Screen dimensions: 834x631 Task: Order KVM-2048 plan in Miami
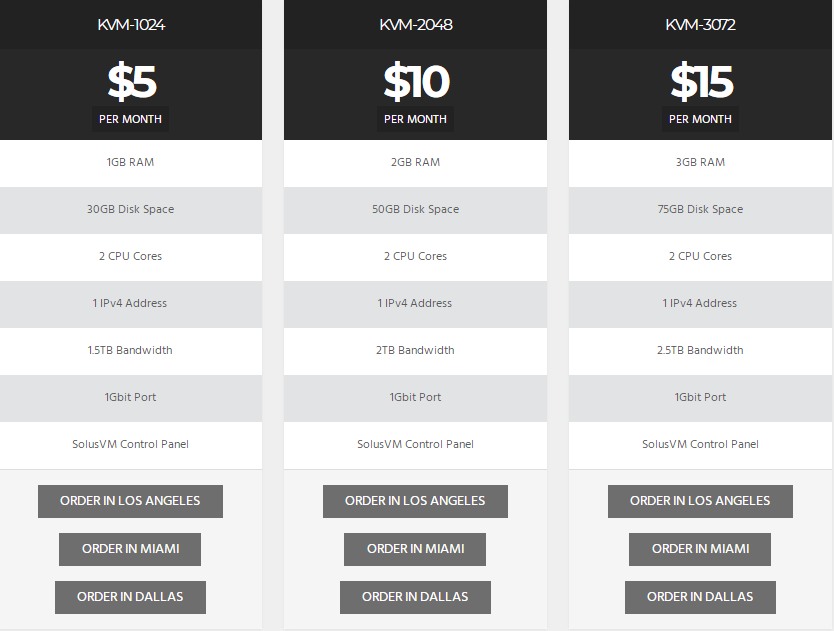click(415, 549)
